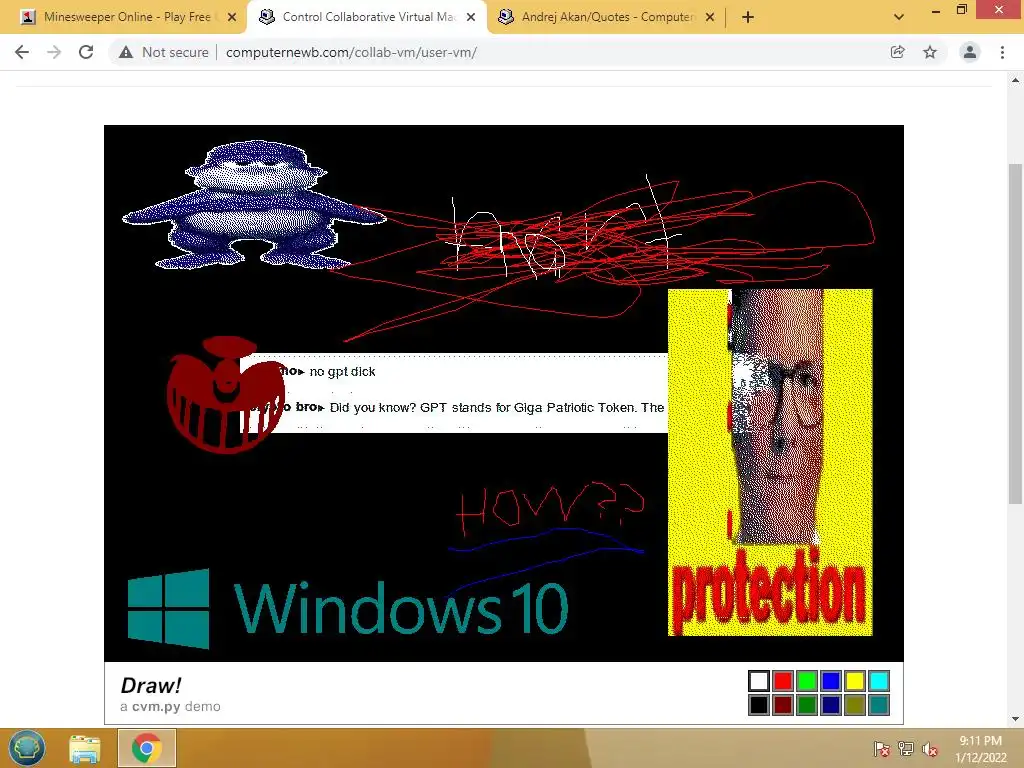Bookmark this page with star icon

coord(930,52)
